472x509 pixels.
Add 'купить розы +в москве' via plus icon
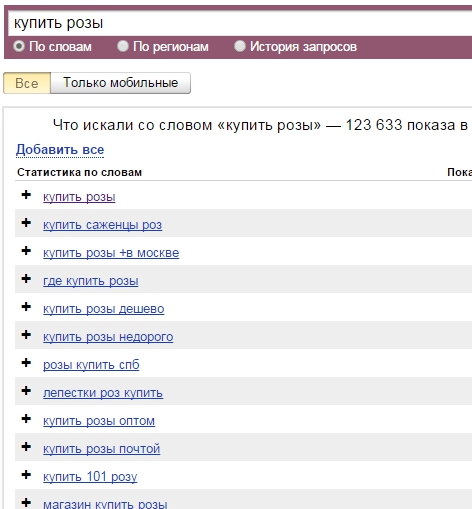[x=26, y=251]
